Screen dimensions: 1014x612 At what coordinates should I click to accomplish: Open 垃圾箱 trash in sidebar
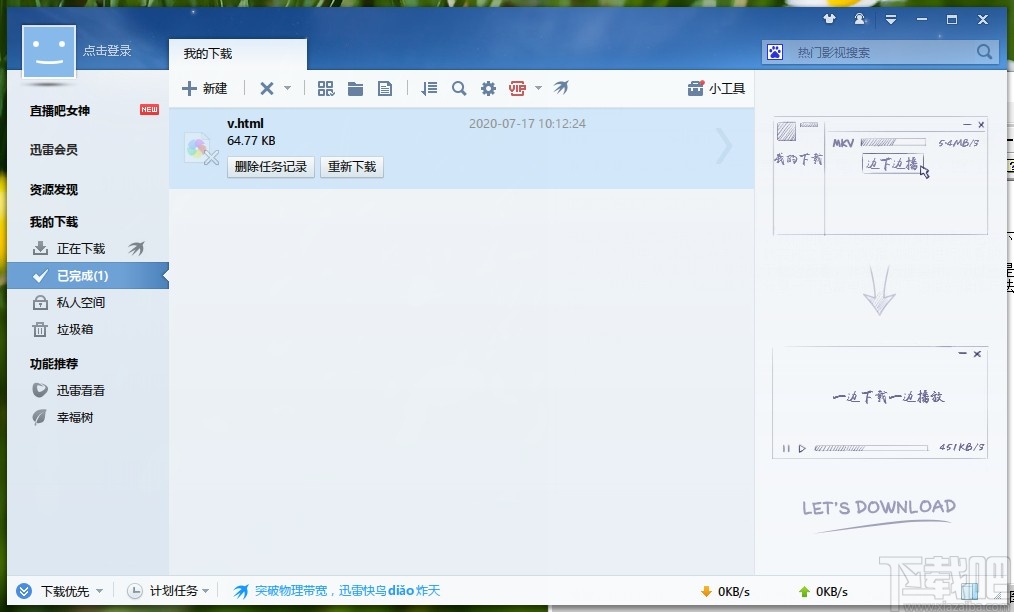point(74,329)
